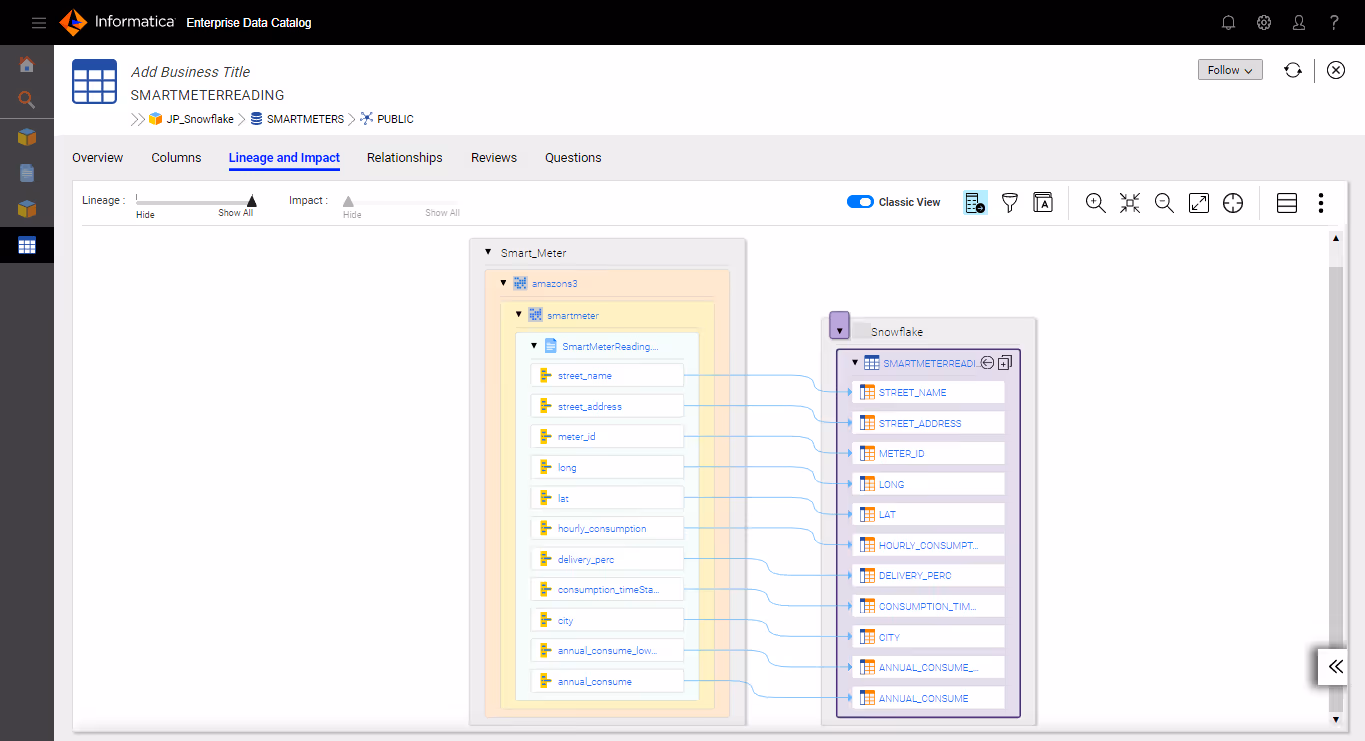Click the Lineage slider handle
This screenshot has height=741, width=1365.
[x=252, y=201]
